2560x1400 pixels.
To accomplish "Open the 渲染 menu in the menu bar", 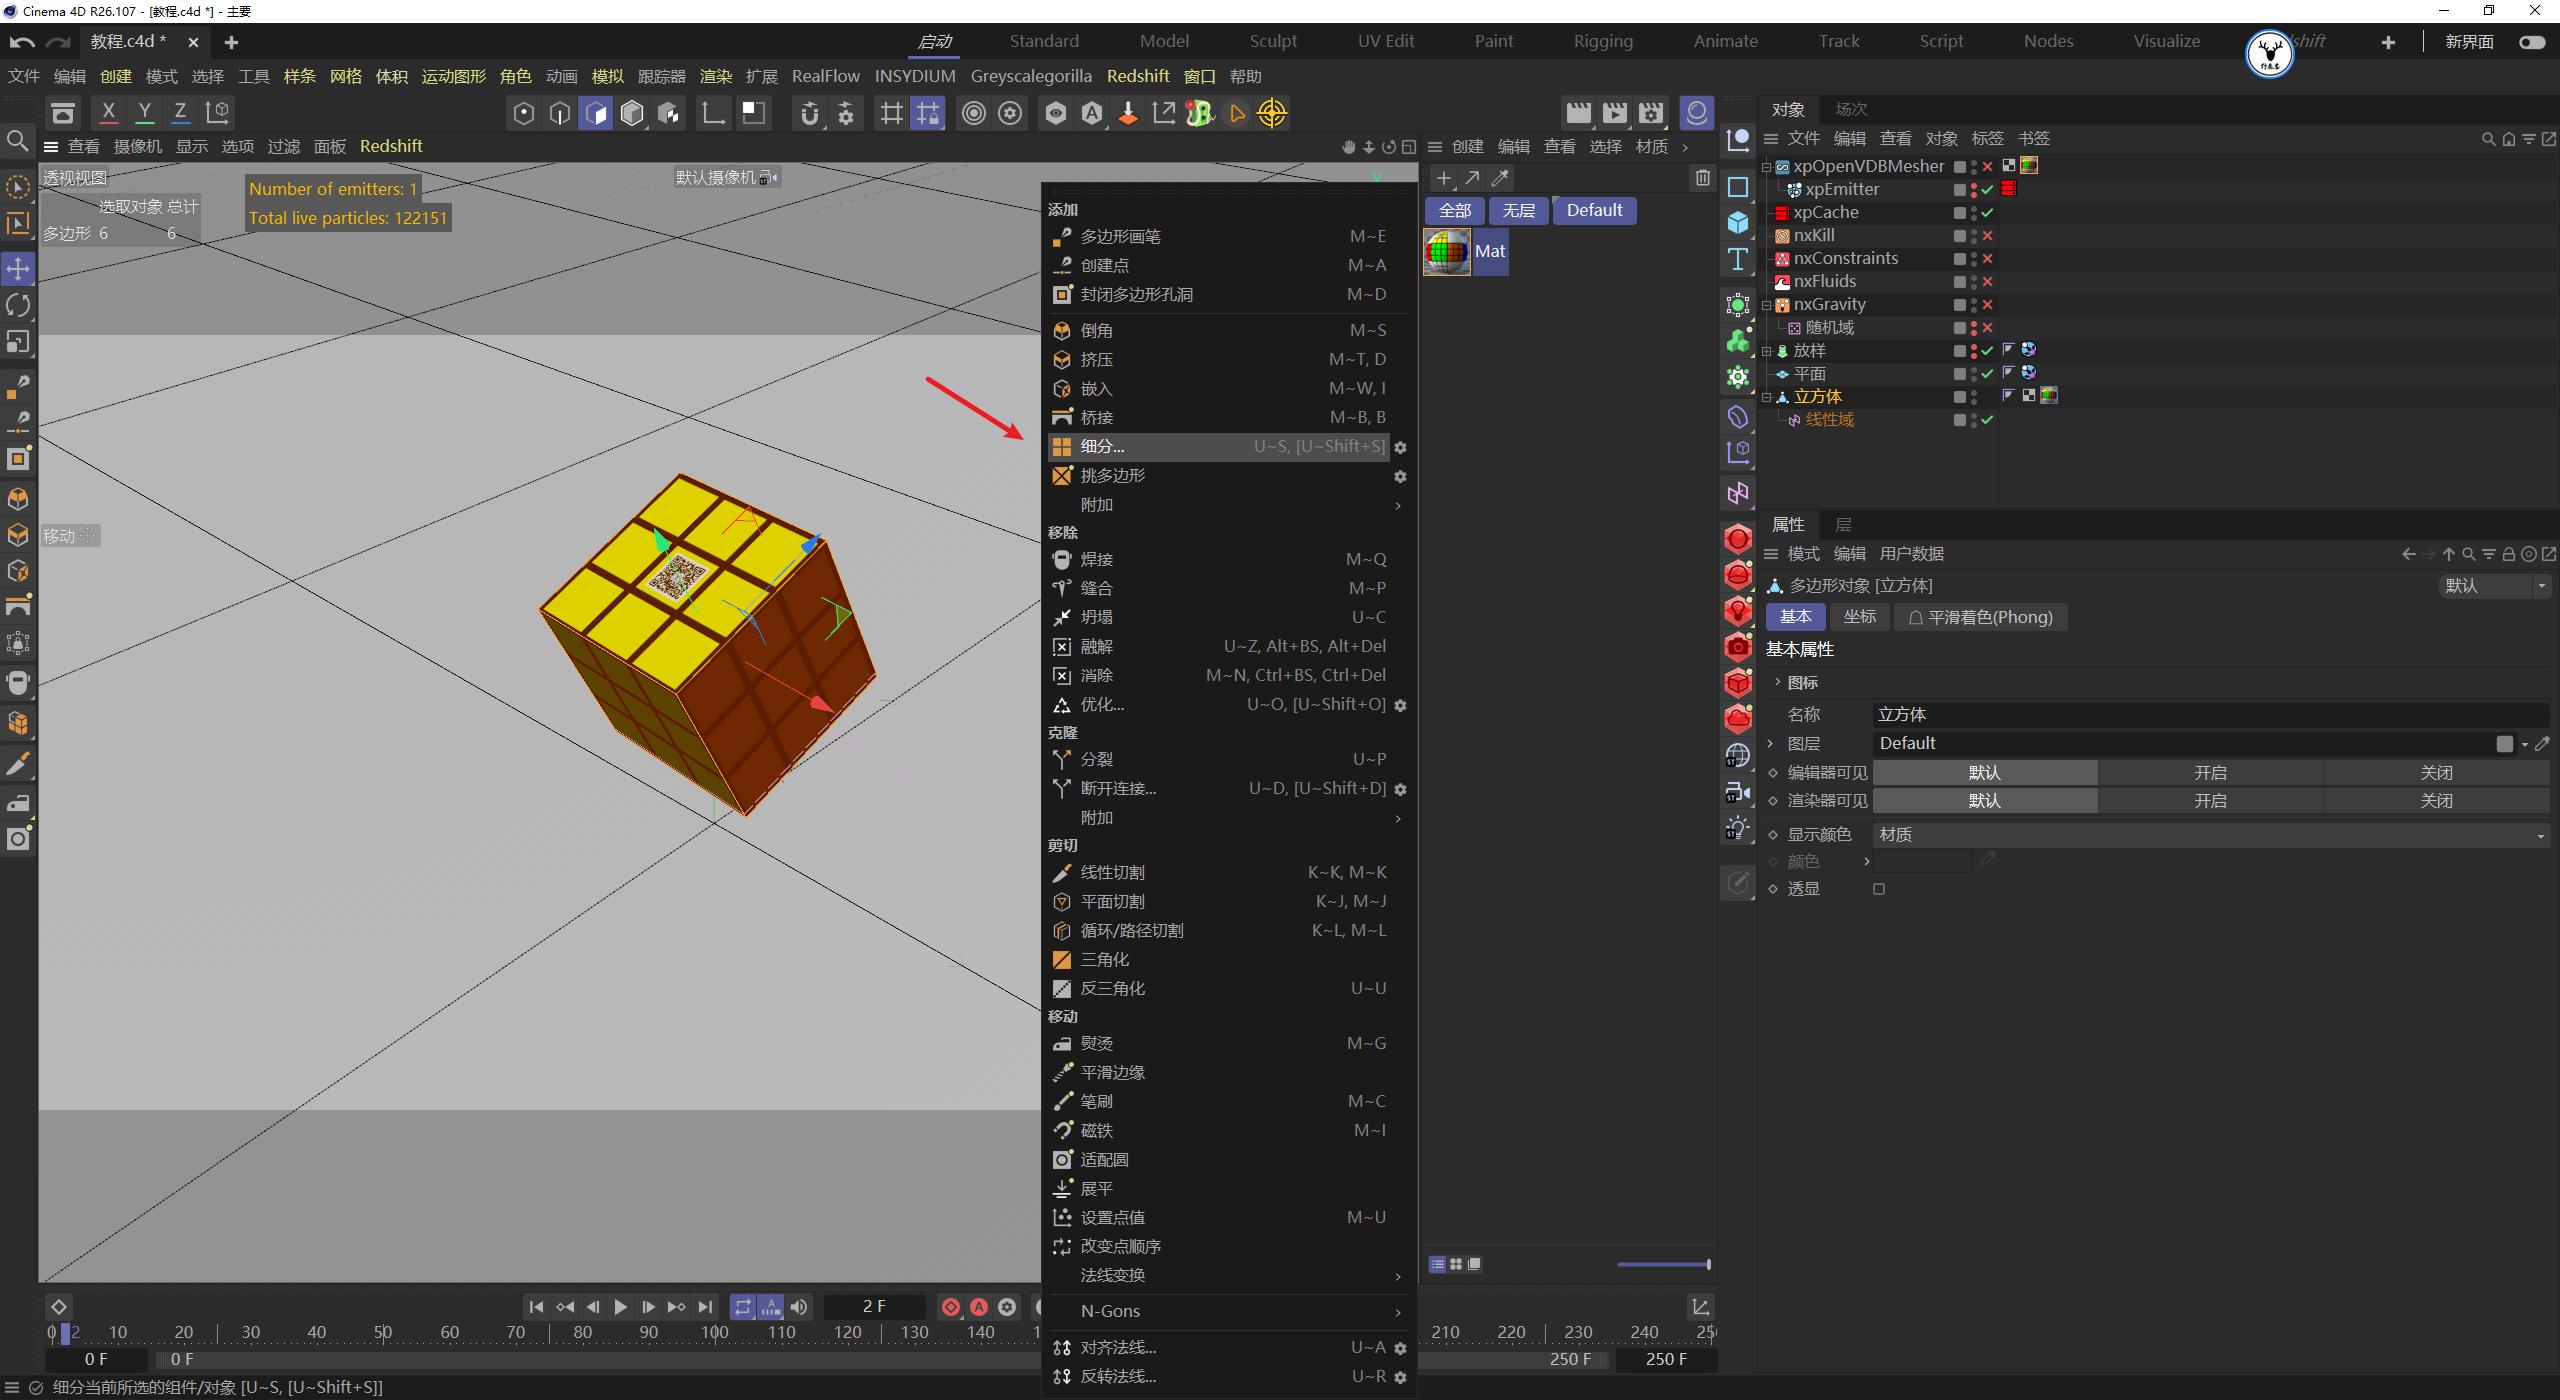I will 716,76.
